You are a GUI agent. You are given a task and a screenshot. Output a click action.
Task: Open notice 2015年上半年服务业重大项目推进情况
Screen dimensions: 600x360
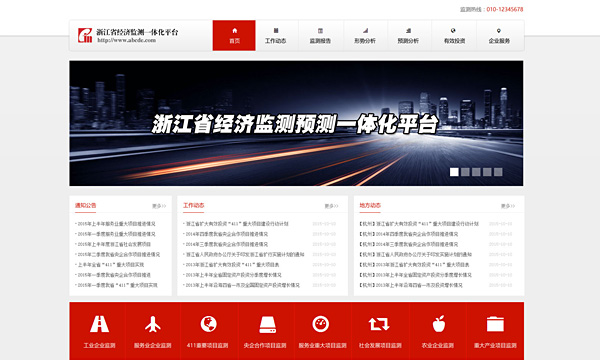point(116,224)
